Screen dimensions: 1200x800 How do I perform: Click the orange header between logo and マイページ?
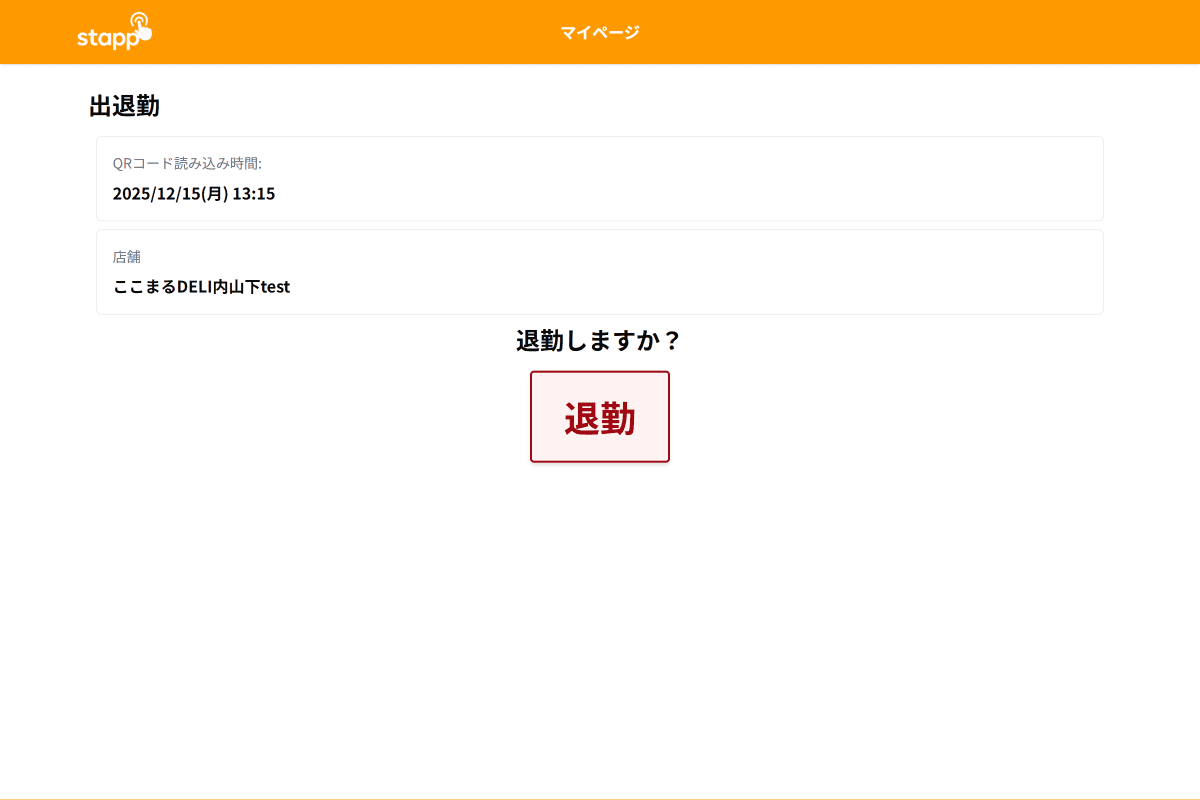350,32
